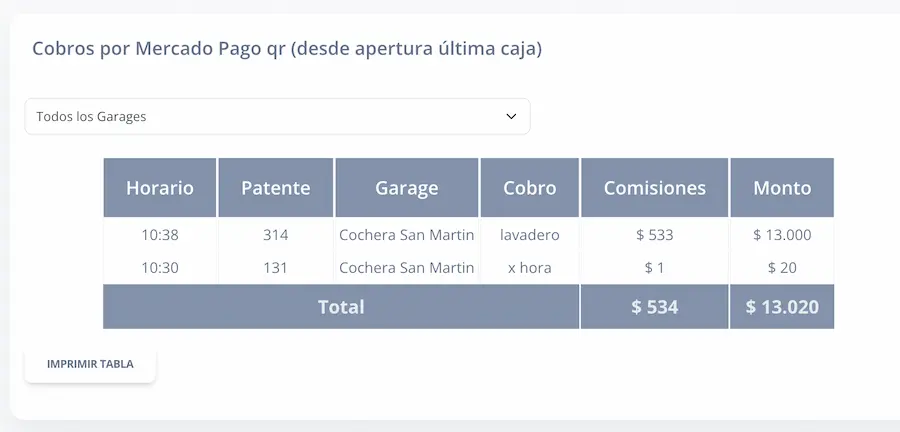Click the 10:30 time cell
Image resolution: width=900 pixels, height=432 pixels.
pos(160,268)
